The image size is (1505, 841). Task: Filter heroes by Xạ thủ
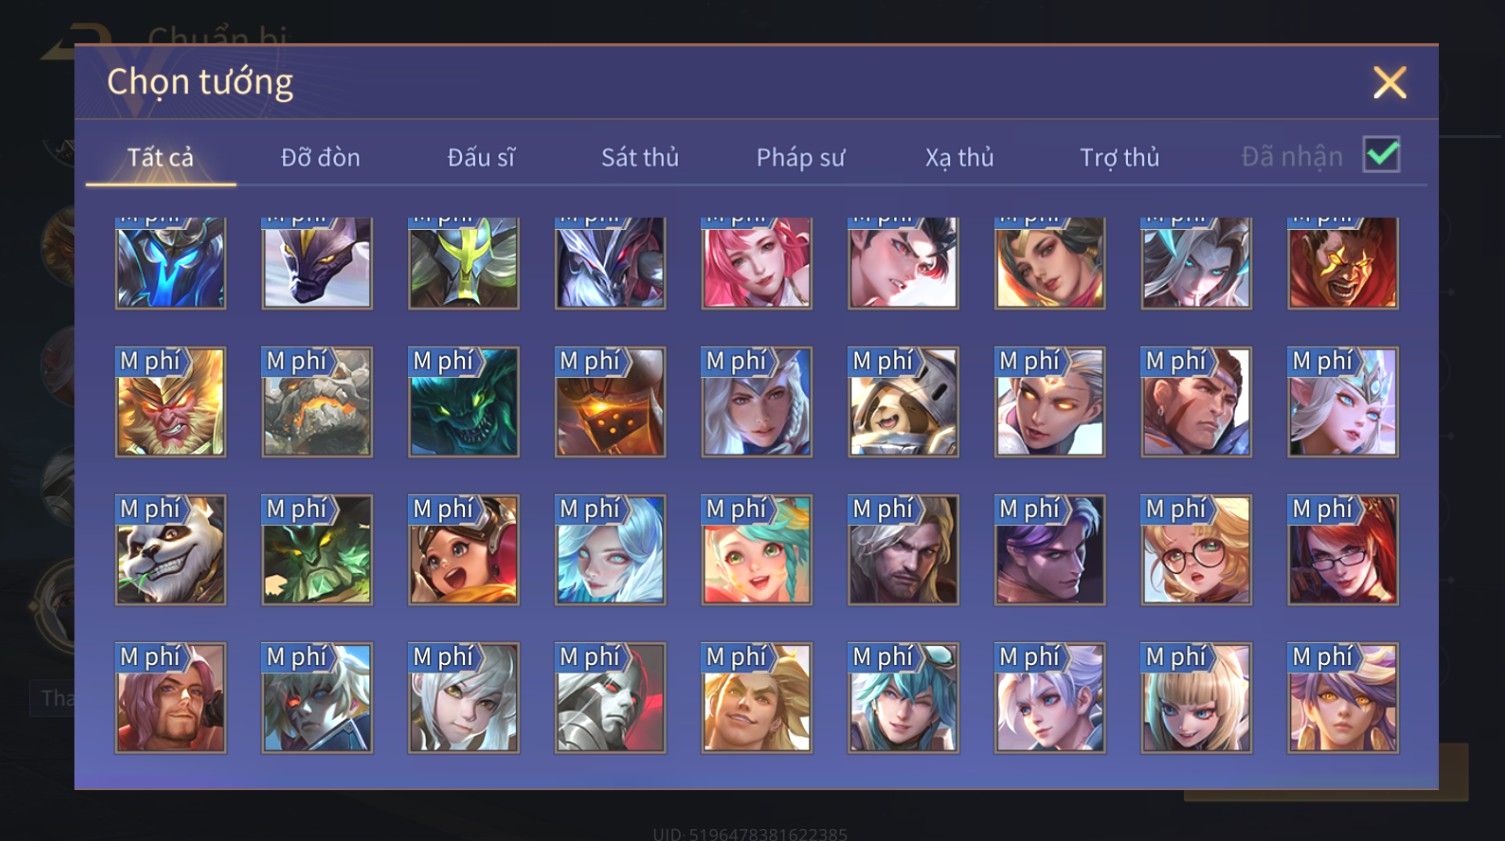tap(959, 157)
